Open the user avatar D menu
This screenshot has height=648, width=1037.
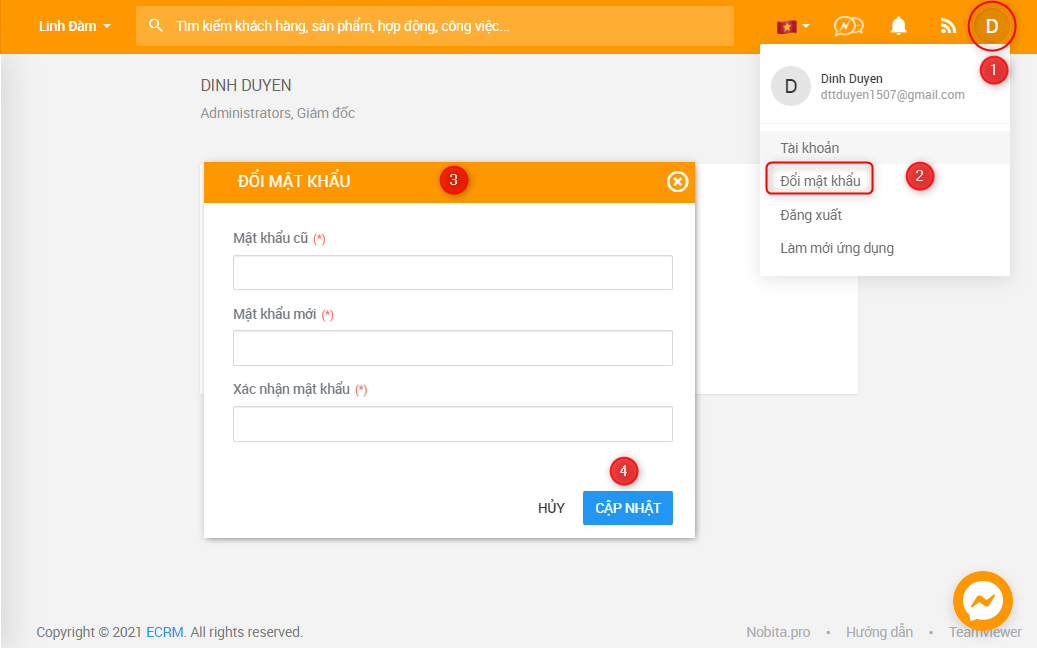[991, 26]
